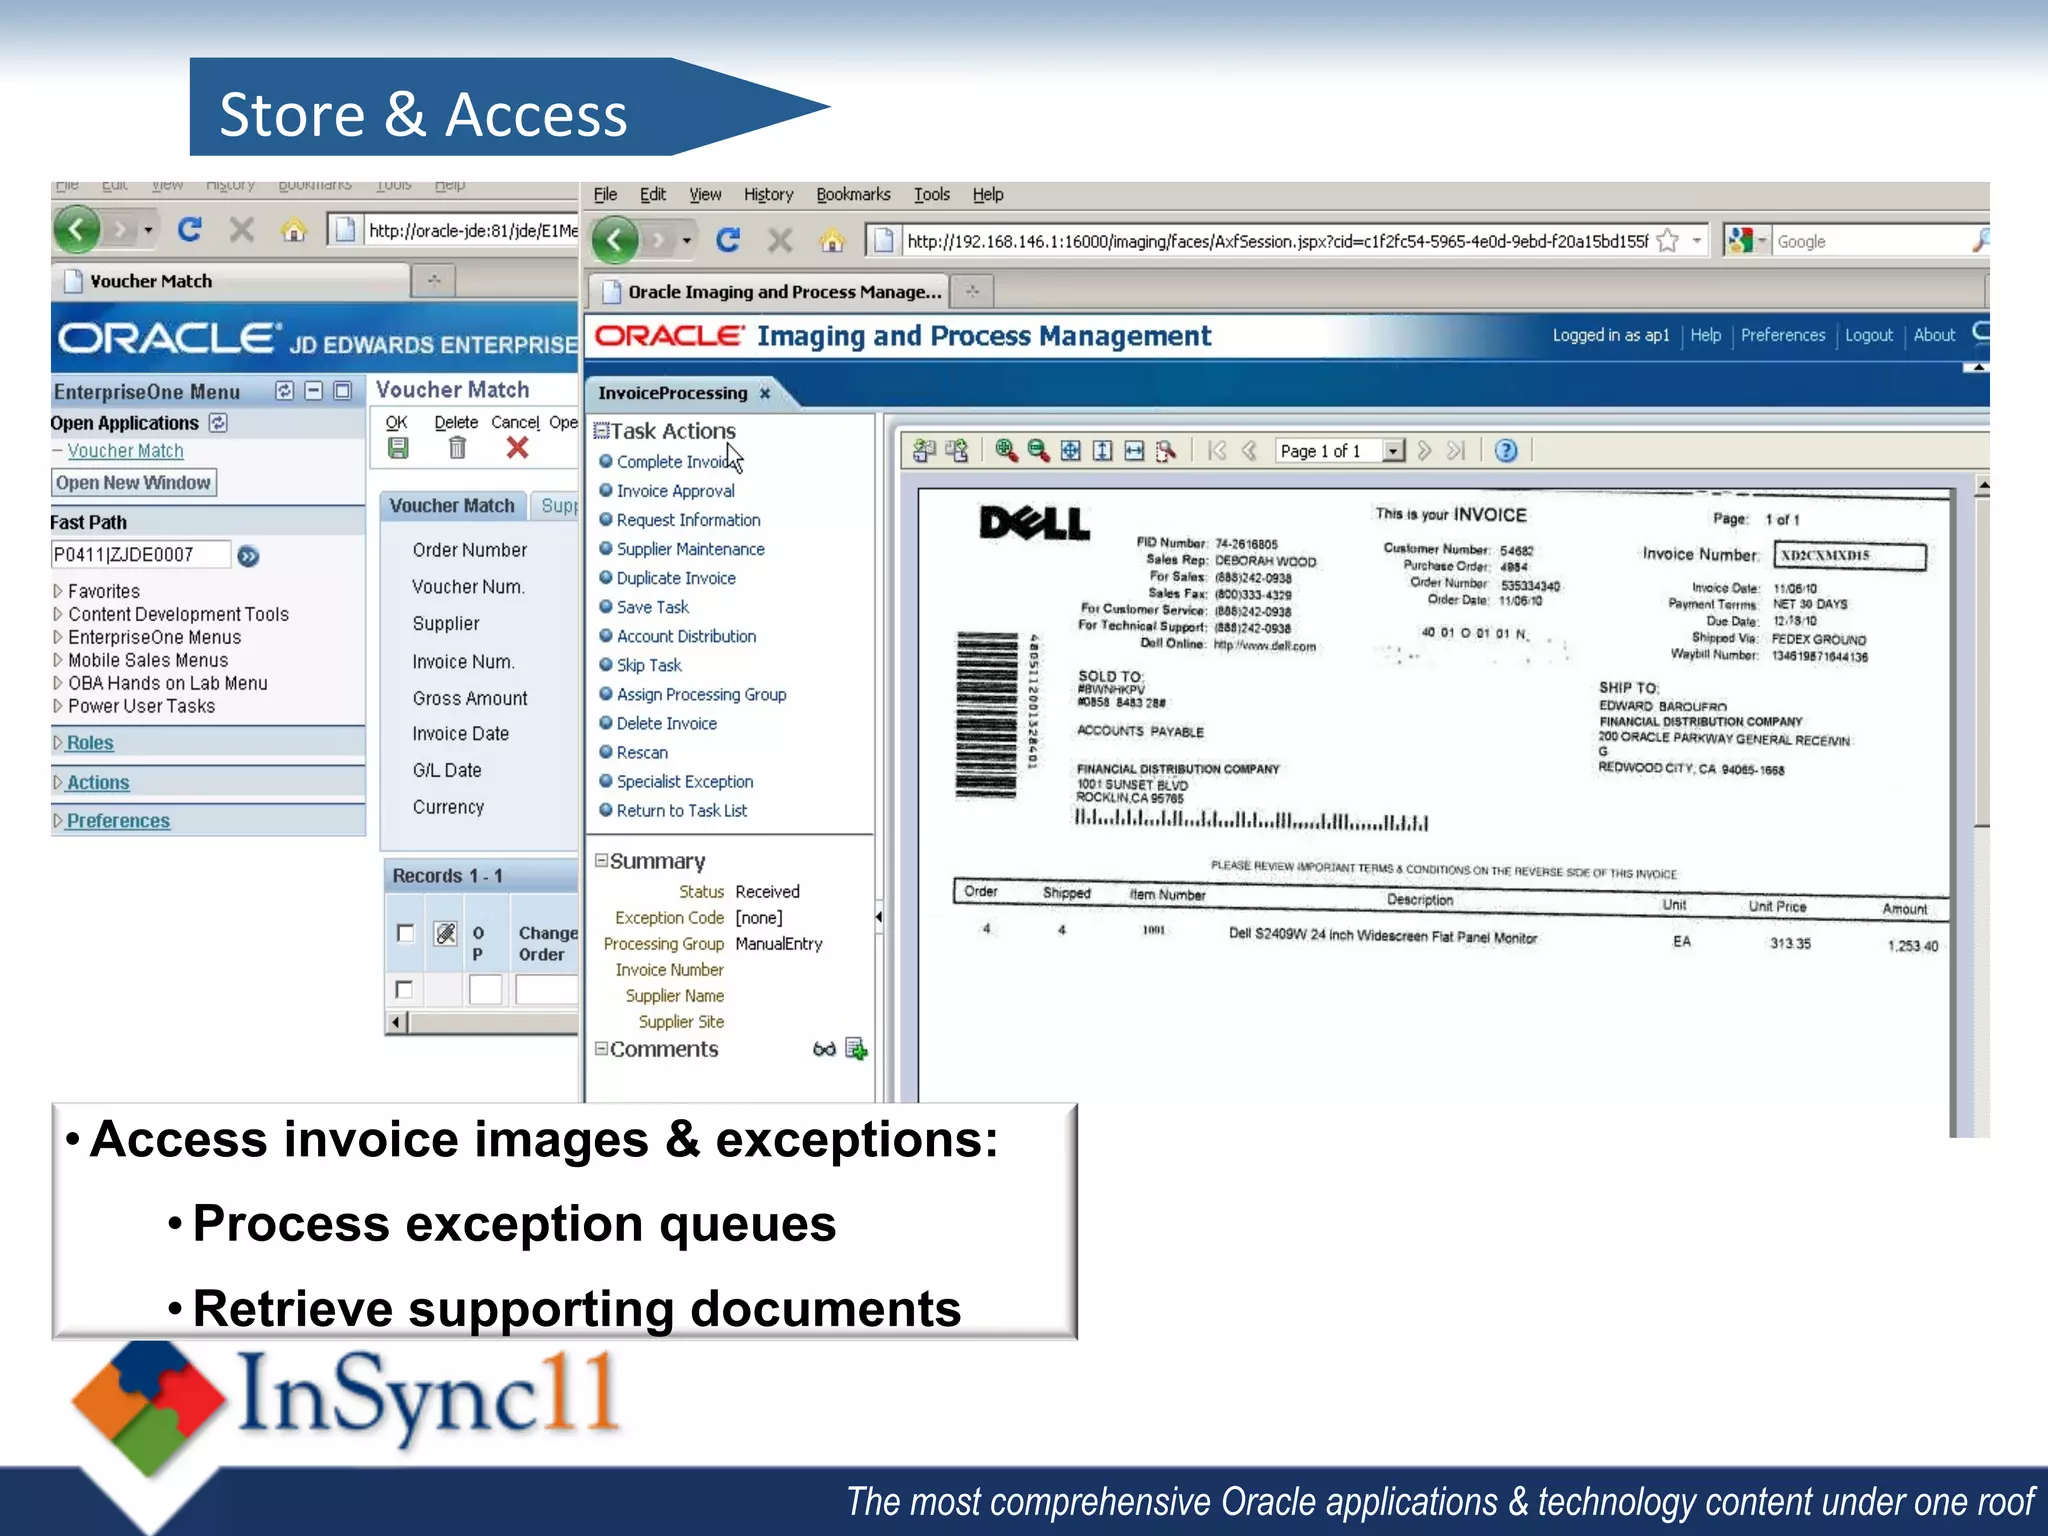Fit invoice image to width
Image resolution: width=2048 pixels, height=1536 pixels.
click(1134, 451)
